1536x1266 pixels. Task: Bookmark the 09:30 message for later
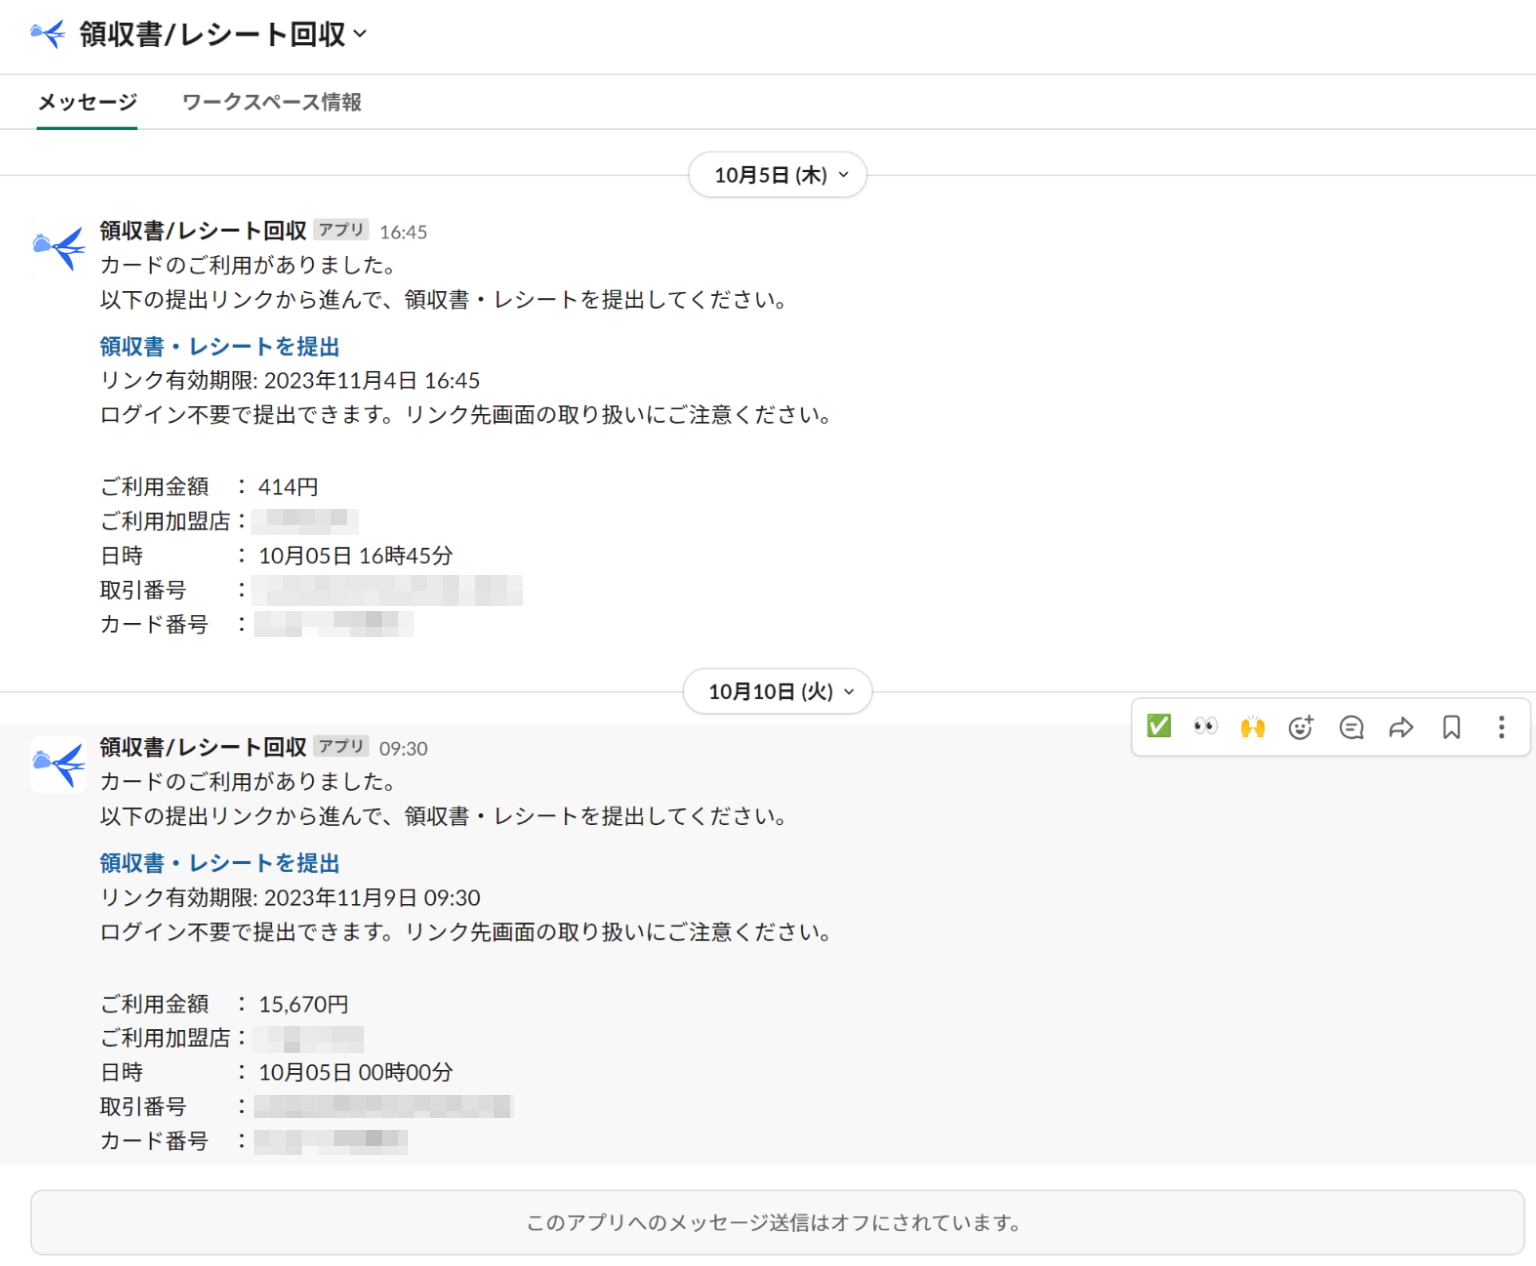1451,727
